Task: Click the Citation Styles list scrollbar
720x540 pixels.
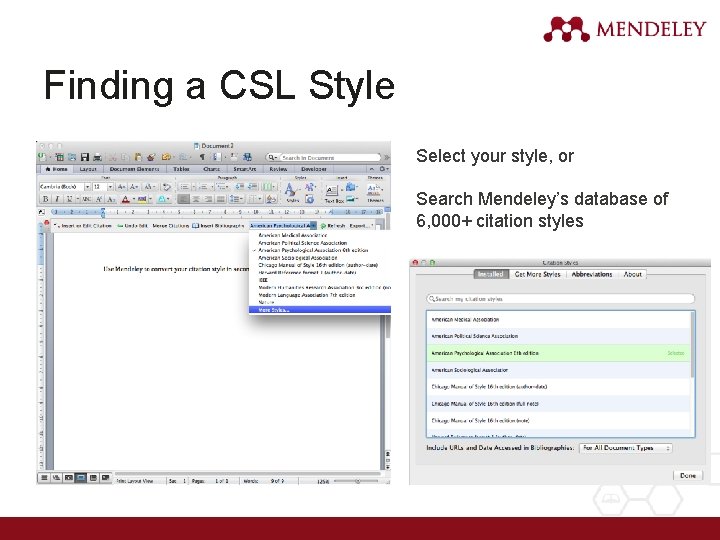Action: coord(692,344)
